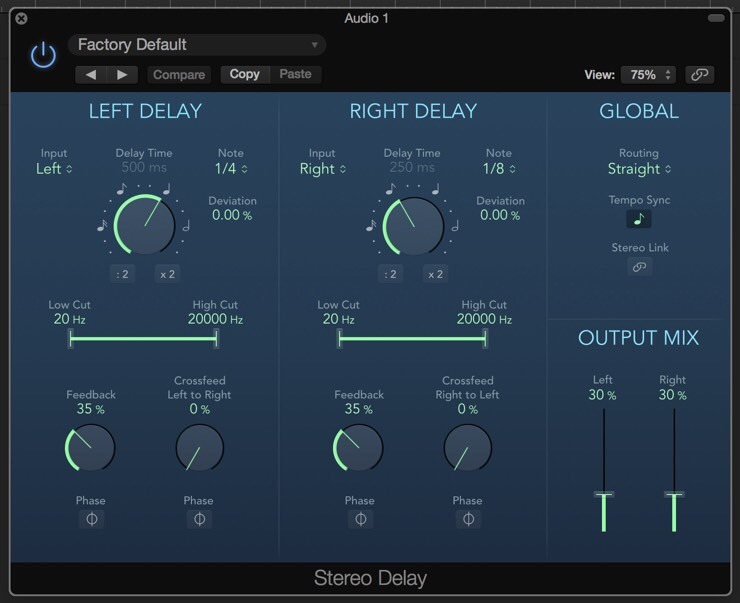This screenshot has height=603, width=740.
Task: Click the Left Delay Time knob
Action: pos(144,225)
